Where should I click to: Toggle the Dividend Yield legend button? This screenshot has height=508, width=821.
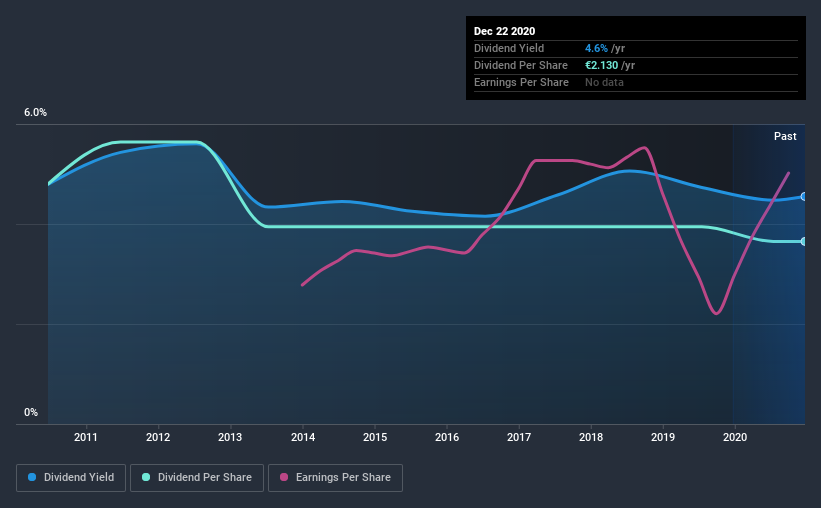coord(71,478)
